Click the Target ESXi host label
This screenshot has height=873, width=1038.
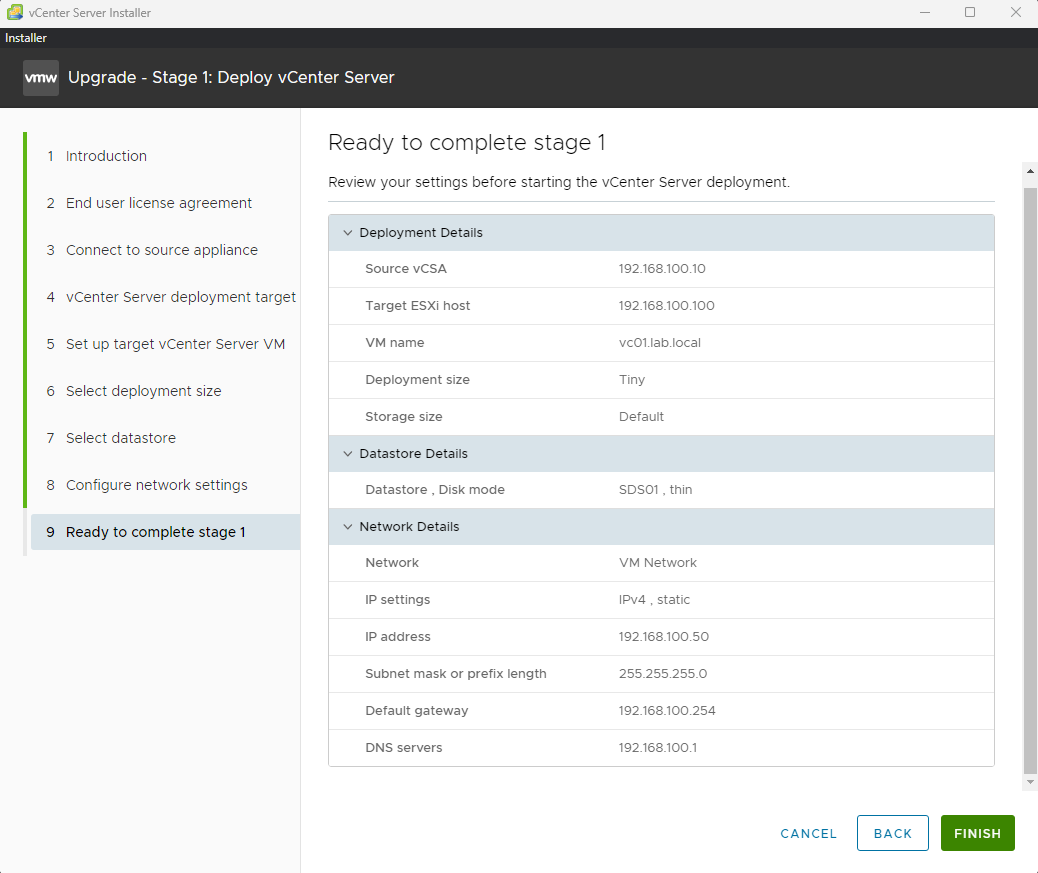click(x=418, y=306)
